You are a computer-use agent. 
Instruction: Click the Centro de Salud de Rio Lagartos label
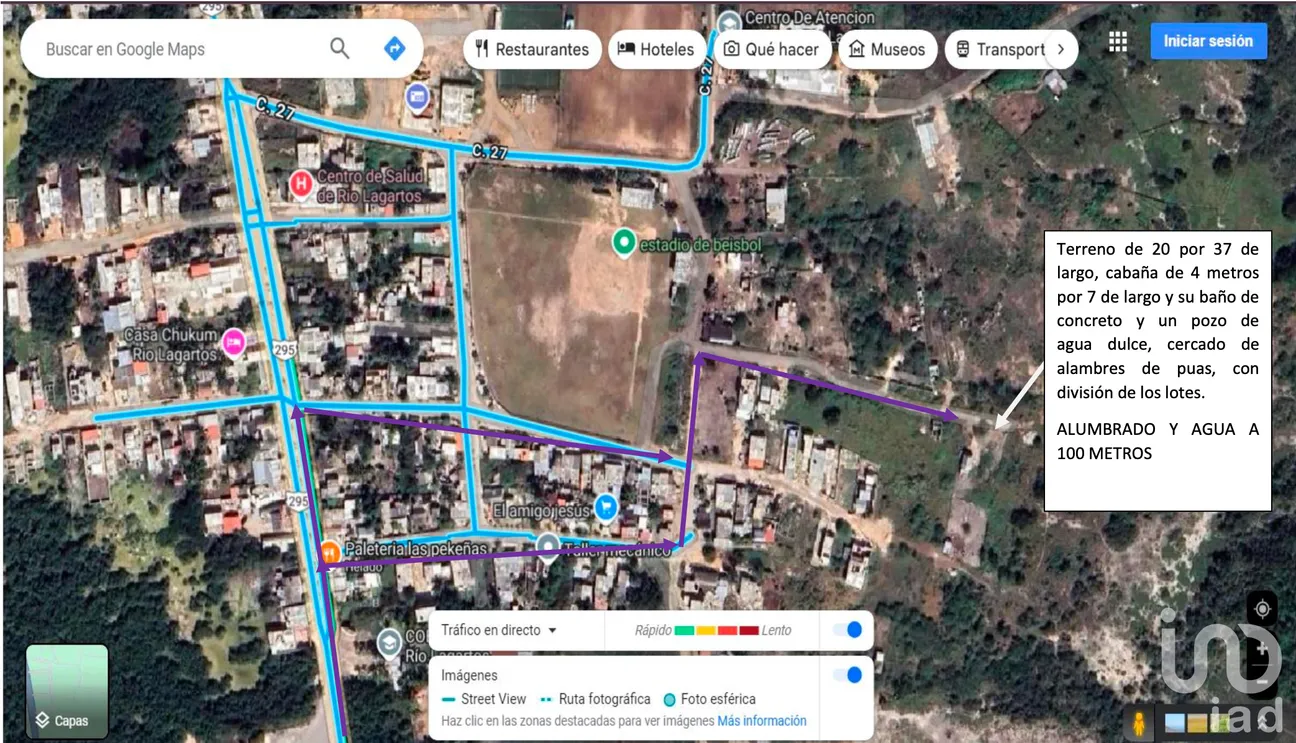[369, 187]
